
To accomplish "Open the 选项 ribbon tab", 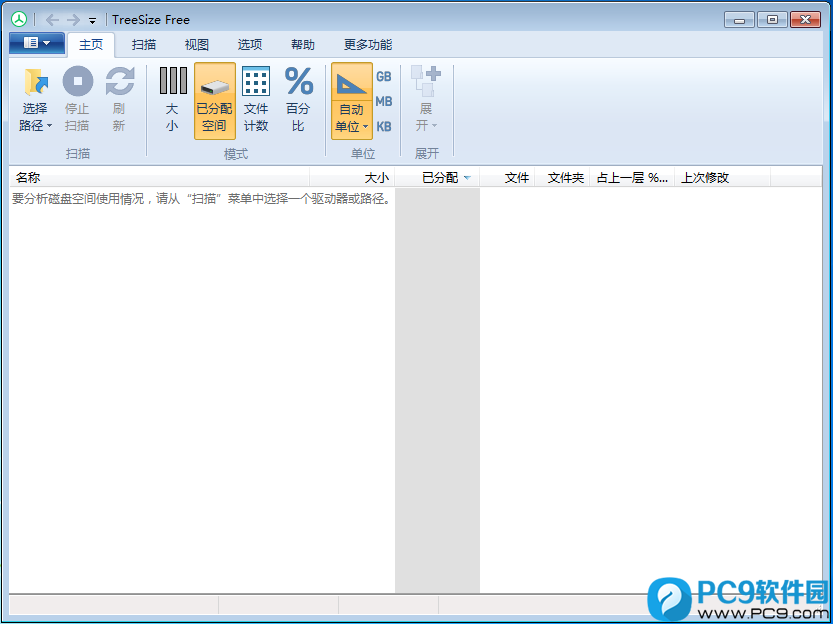I will click(x=250, y=45).
